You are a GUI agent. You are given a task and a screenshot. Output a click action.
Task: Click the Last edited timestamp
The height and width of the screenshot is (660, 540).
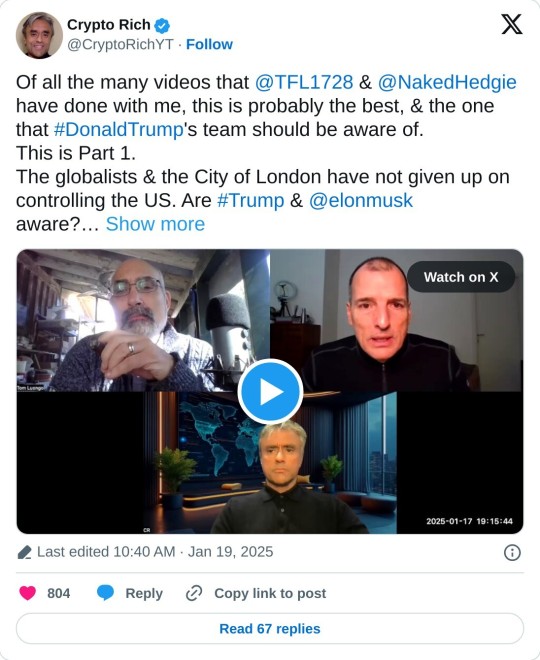(155, 552)
